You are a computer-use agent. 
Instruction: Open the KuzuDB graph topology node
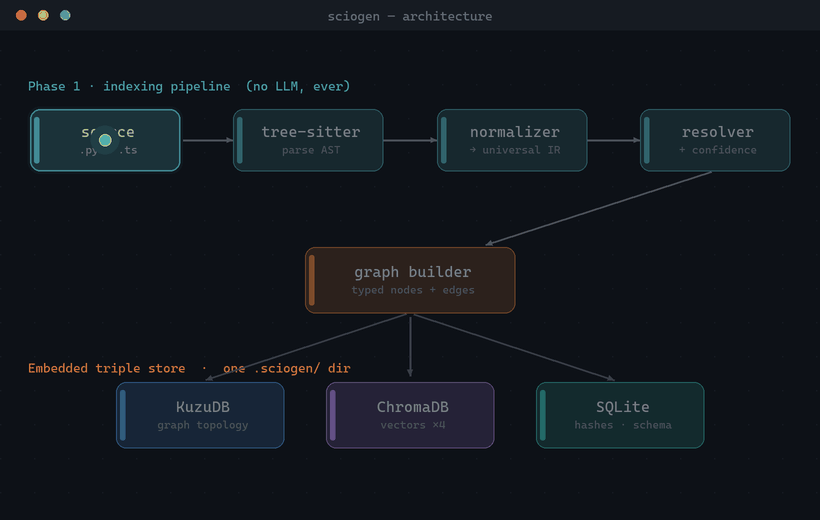(x=200, y=415)
